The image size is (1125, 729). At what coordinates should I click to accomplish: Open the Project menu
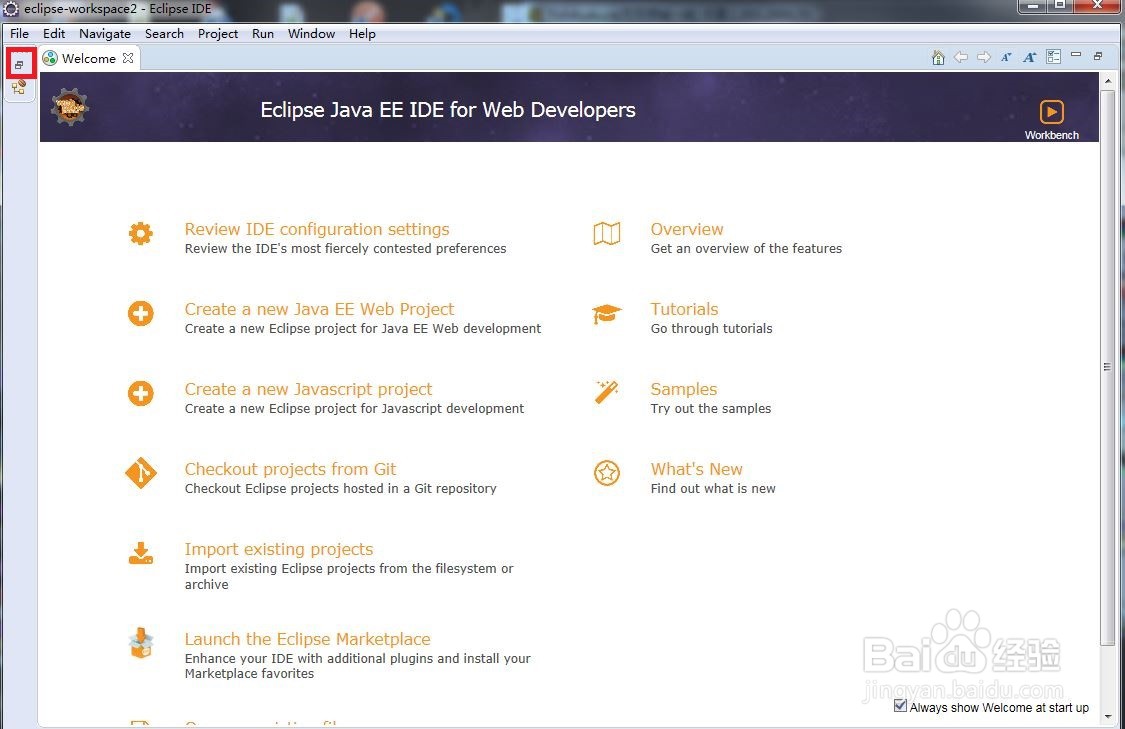click(x=218, y=34)
